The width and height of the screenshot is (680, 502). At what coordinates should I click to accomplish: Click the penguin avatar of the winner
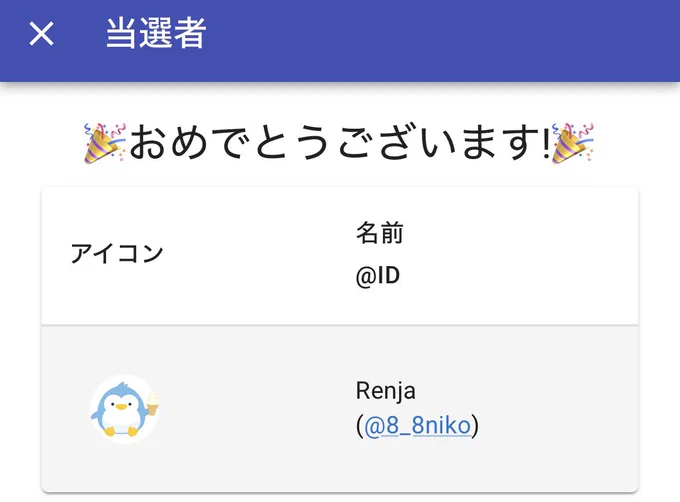point(125,409)
